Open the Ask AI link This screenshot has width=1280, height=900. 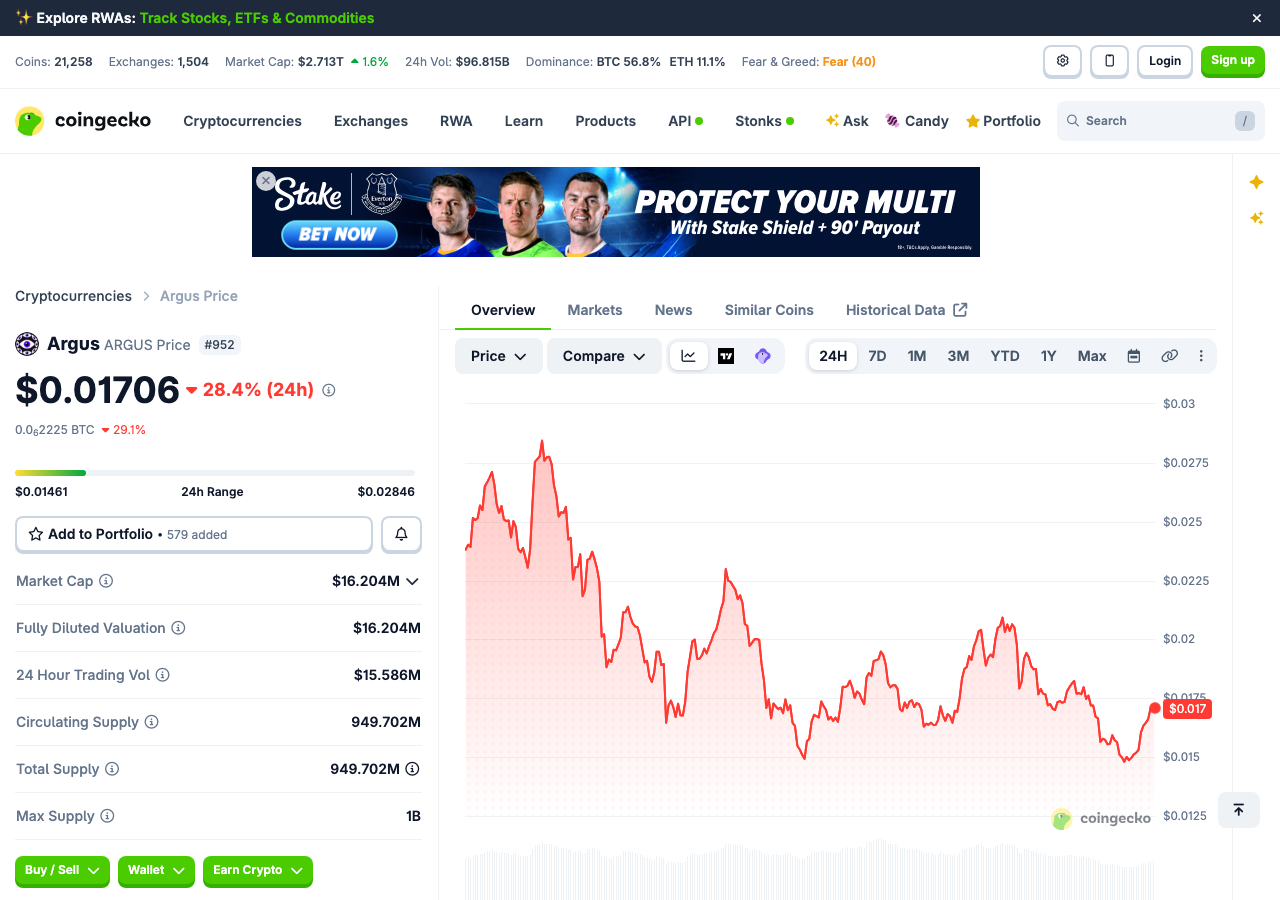coord(847,121)
